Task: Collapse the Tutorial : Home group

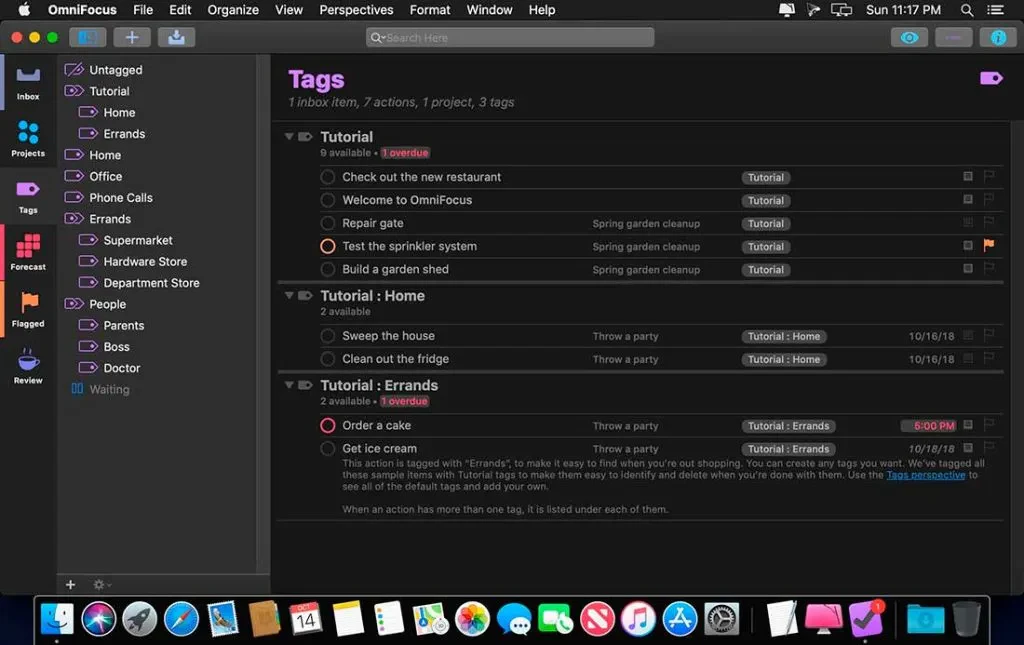Action: coord(289,295)
